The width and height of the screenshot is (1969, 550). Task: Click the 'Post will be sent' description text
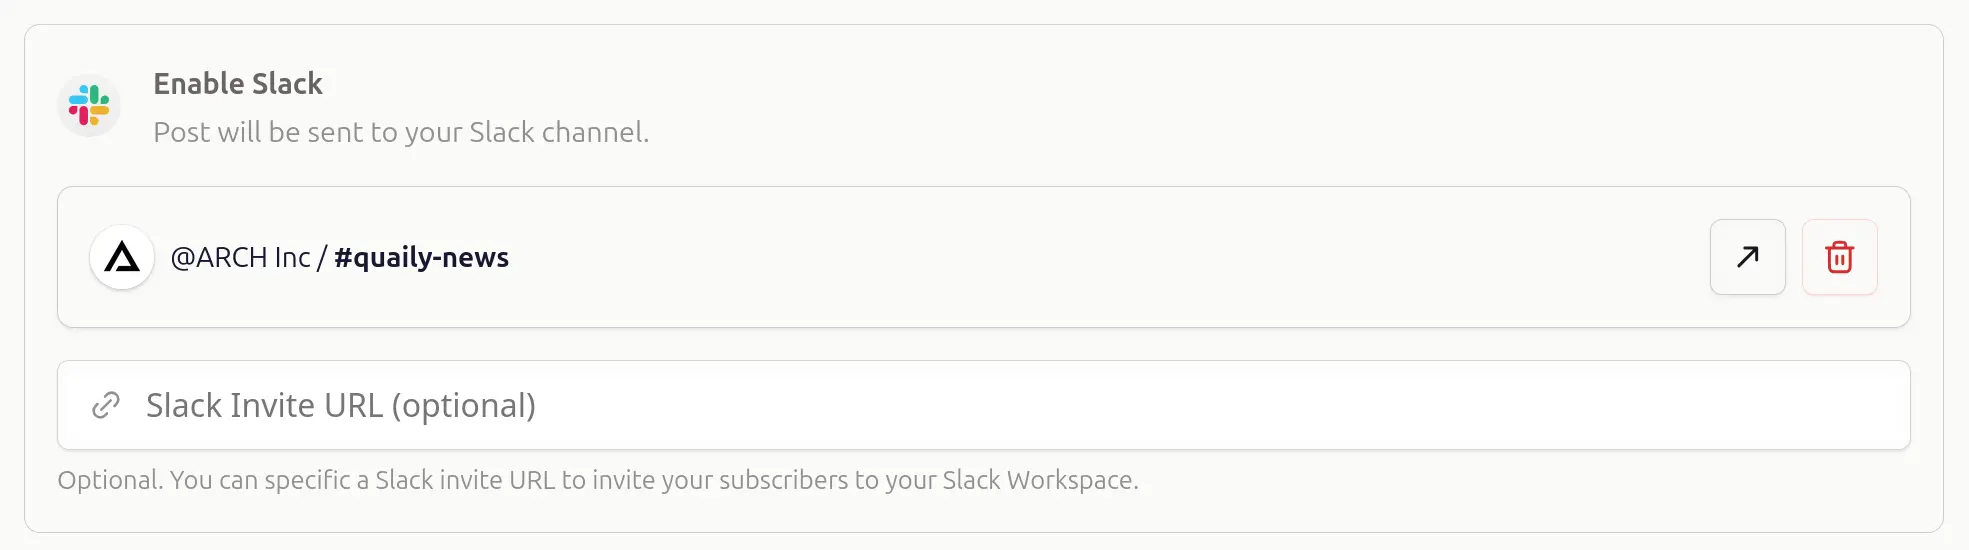tap(401, 132)
